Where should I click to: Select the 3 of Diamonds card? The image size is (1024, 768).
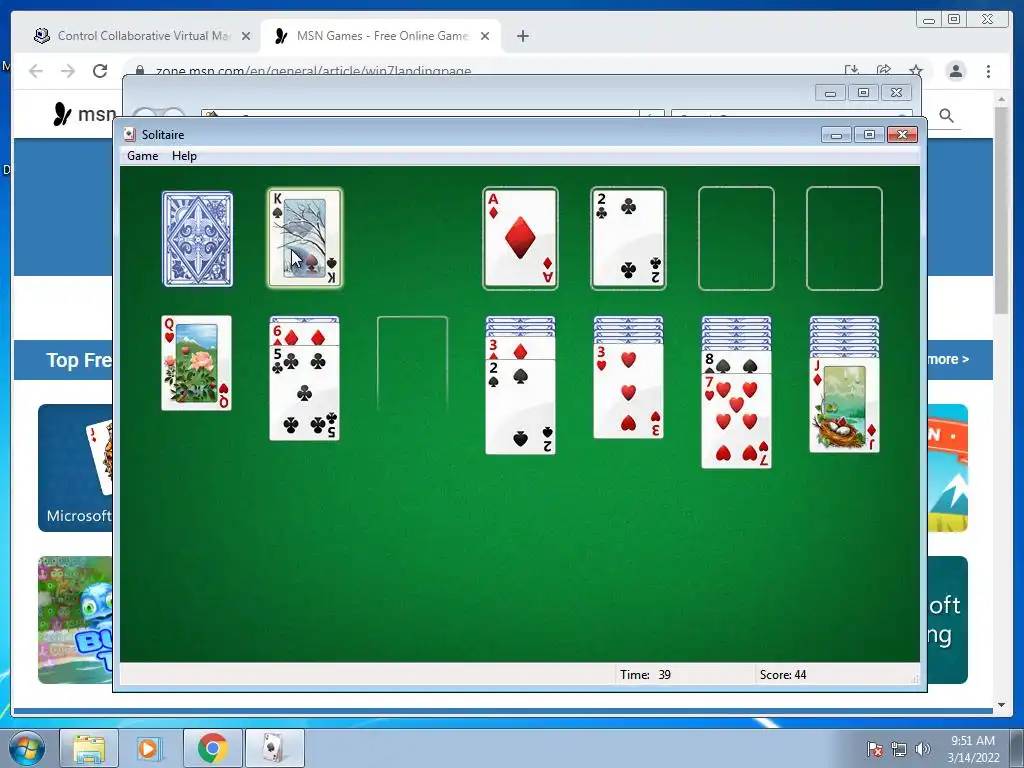pyautogui.click(x=520, y=348)
